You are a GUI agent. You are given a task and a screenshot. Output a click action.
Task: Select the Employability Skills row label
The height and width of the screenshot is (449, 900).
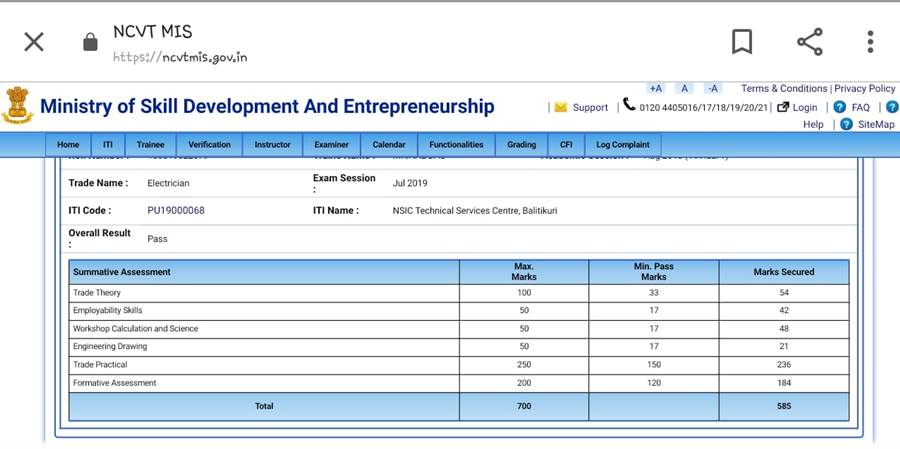click(x=107, y=311)
